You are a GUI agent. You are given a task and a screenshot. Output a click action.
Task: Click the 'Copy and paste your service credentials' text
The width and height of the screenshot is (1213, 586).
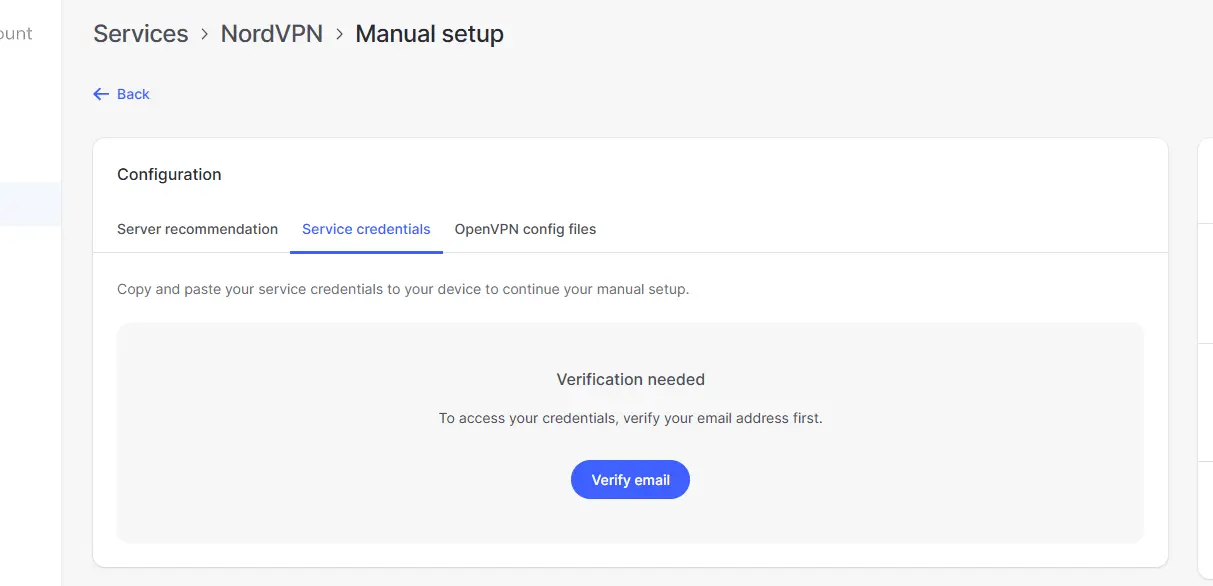point(403,289)
